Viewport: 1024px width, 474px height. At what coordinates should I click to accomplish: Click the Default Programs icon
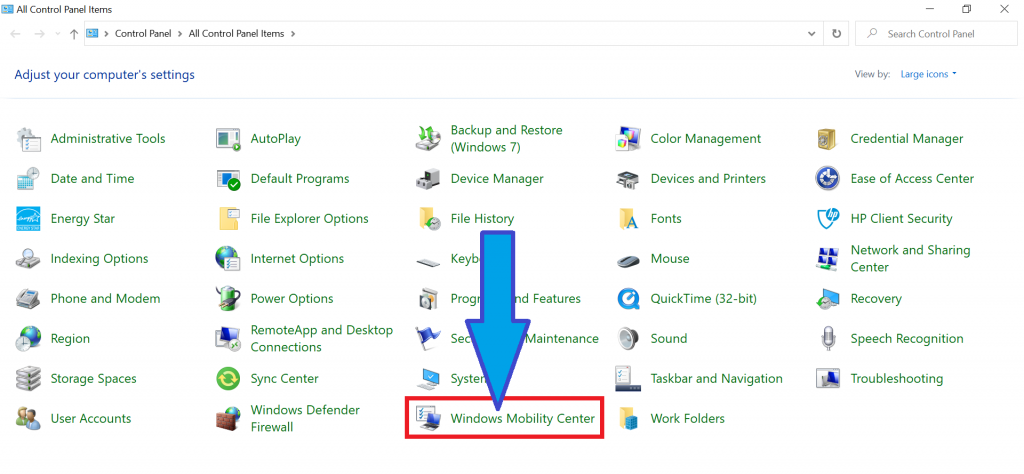229,179
